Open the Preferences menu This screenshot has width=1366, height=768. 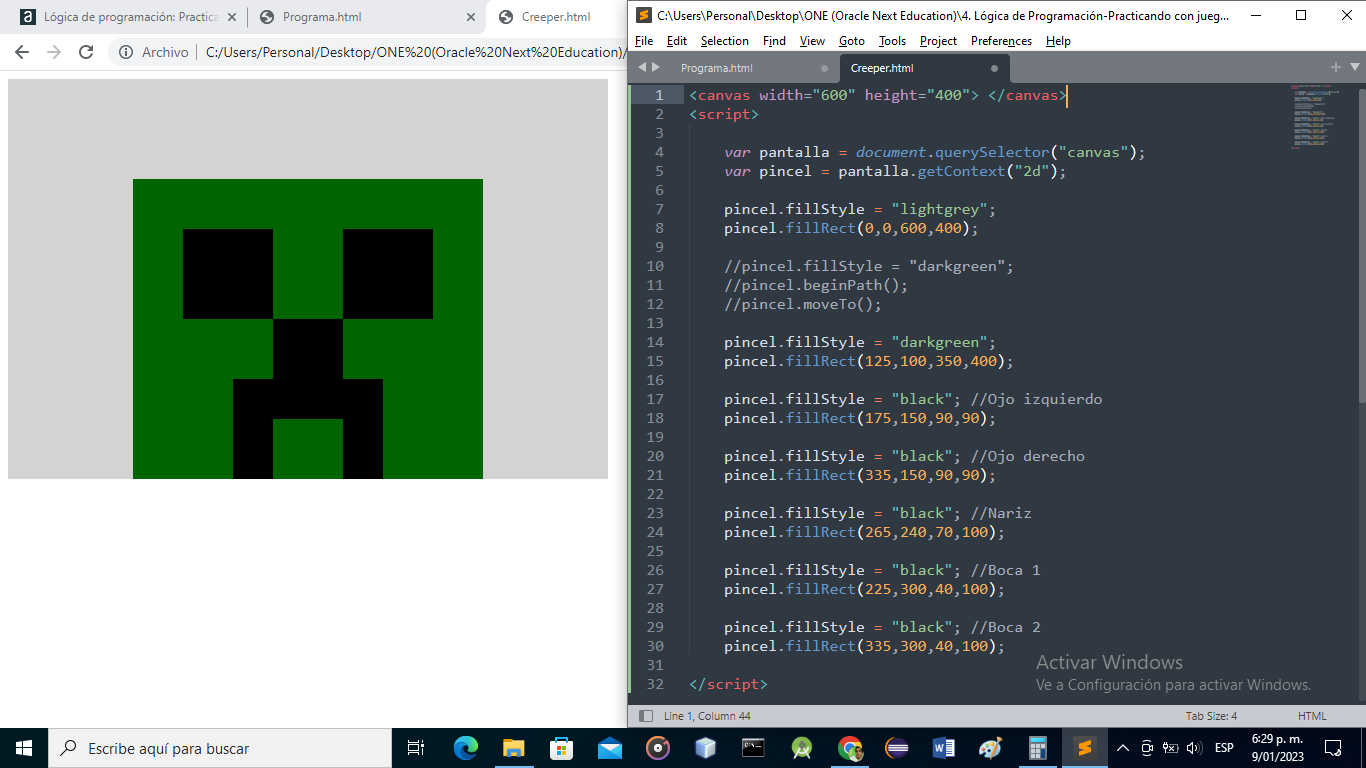pyautogui.click(x=1001, y=41)
